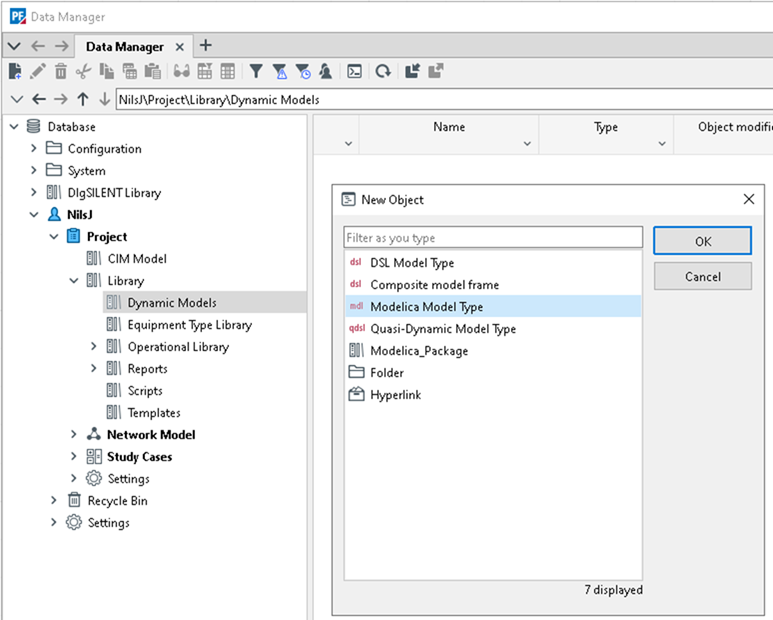Add a new tab with plus button

(x=206, y=45)
